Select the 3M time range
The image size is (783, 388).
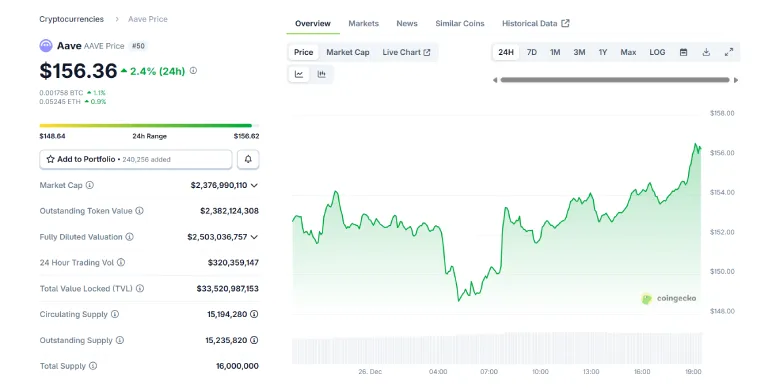(x=579, y=52)
